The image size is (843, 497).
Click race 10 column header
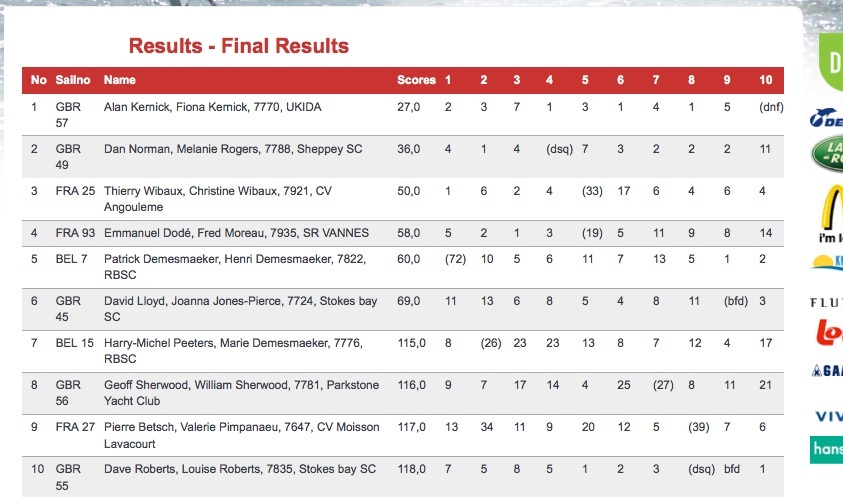766,80
